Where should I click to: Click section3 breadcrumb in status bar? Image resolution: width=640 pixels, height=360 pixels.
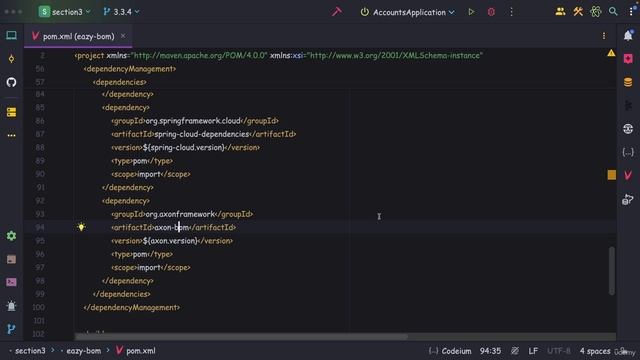point(30,351)
